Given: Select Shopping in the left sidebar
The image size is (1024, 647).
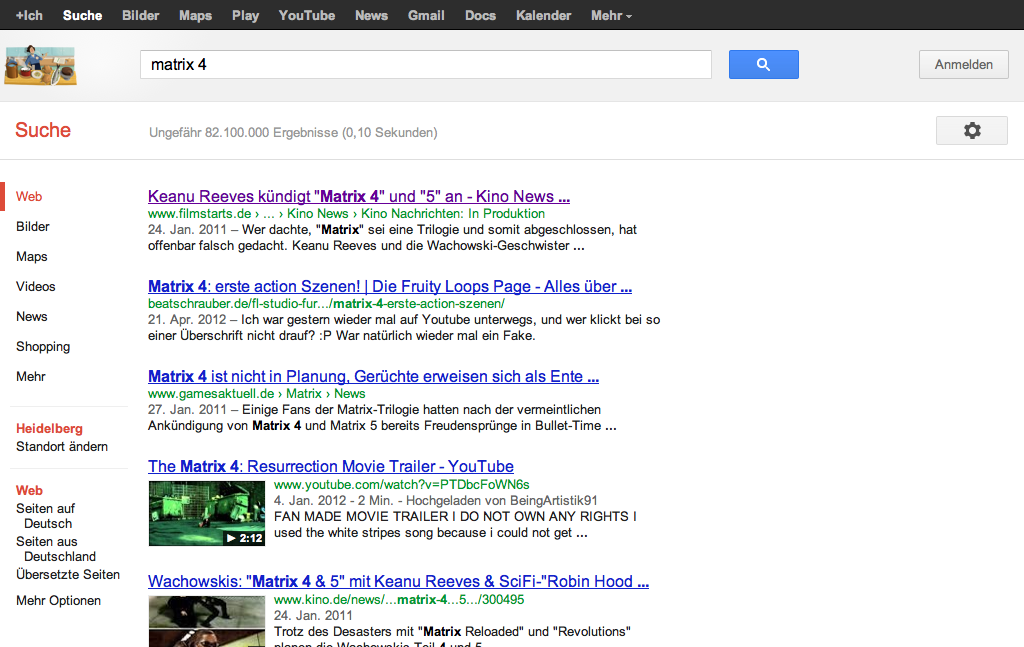Looking at the screenshot, I should point(42,347).
